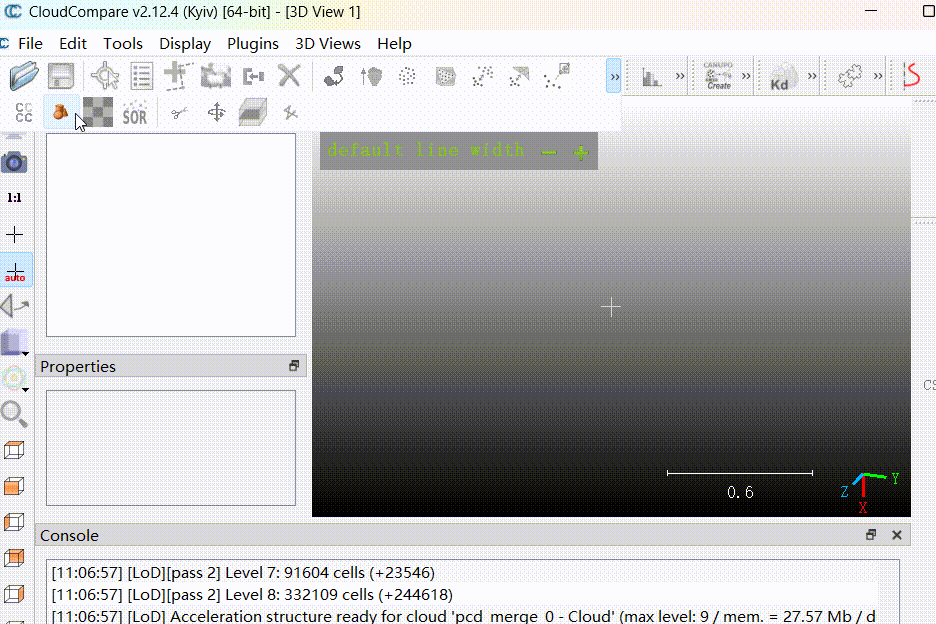This screenshot has height=624, width=936.
Task: Open the Tools menu
Action: (122, 44)
